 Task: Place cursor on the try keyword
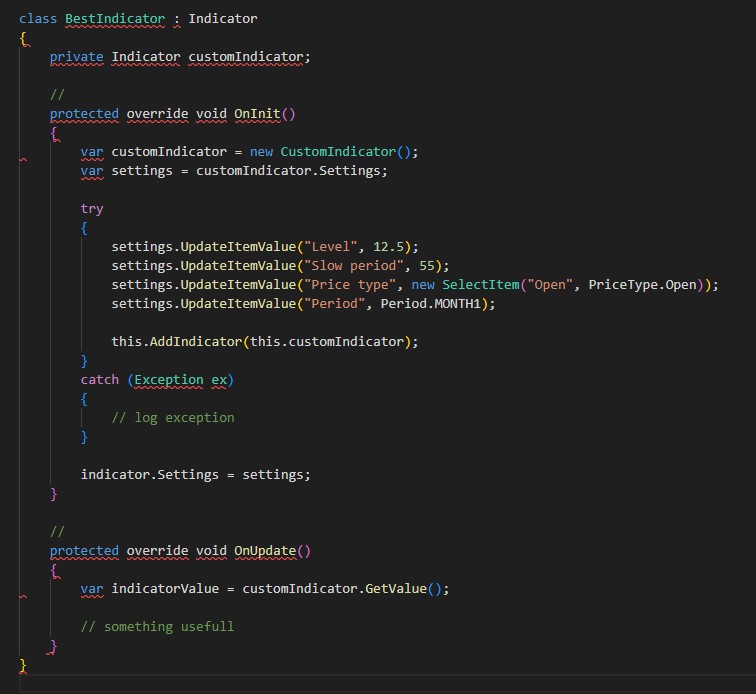tap(92, 208)
